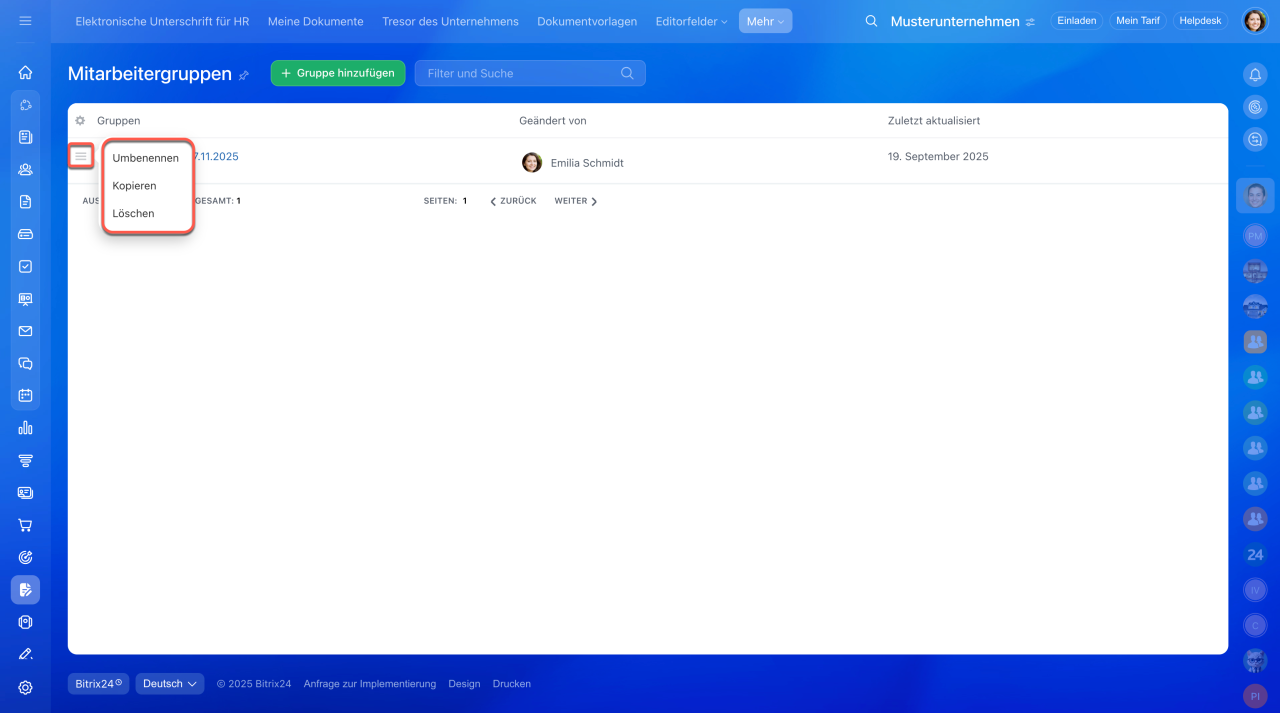Open the tasks checkmark icon in sidebar

[x=25, y=266]
